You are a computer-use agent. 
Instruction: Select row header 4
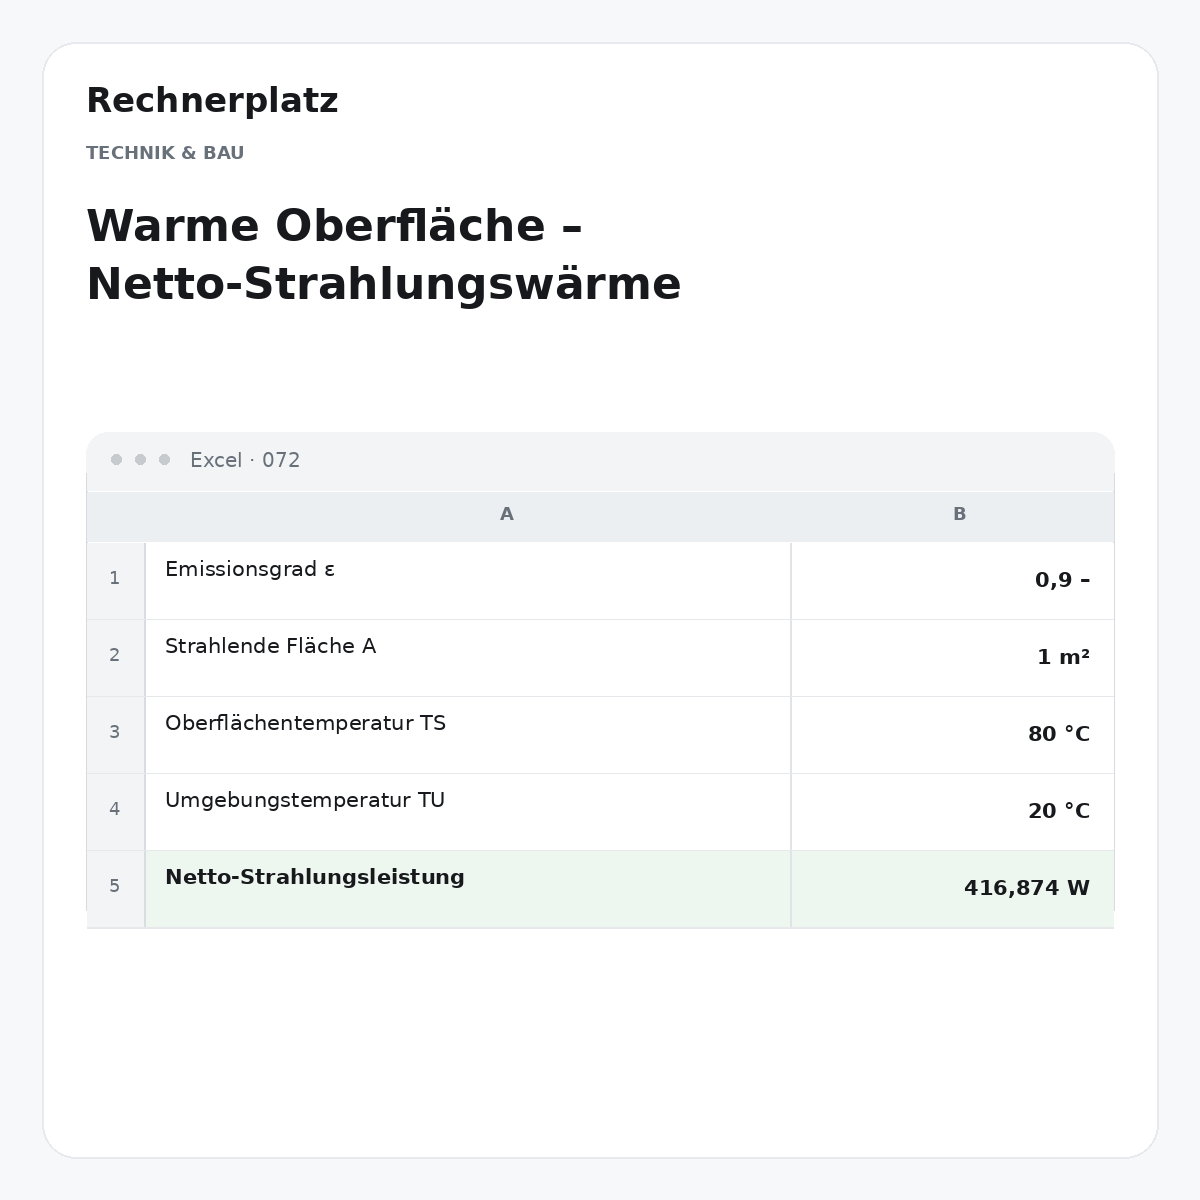coord(115,810)
